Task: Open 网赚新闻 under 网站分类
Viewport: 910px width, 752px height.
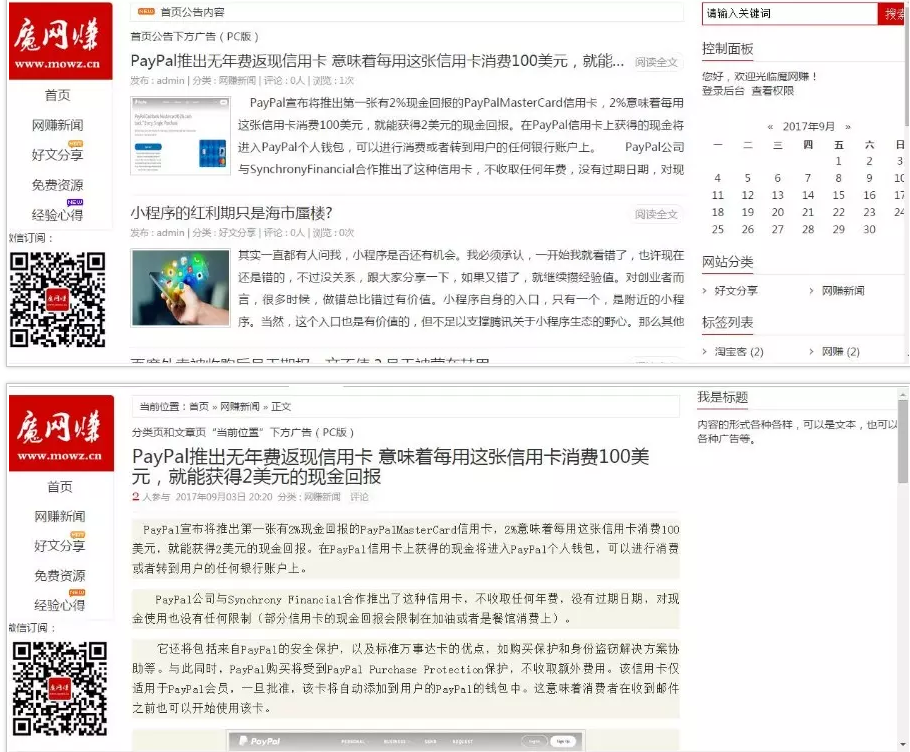Action: pyautogui.click(x=843, y=291)
